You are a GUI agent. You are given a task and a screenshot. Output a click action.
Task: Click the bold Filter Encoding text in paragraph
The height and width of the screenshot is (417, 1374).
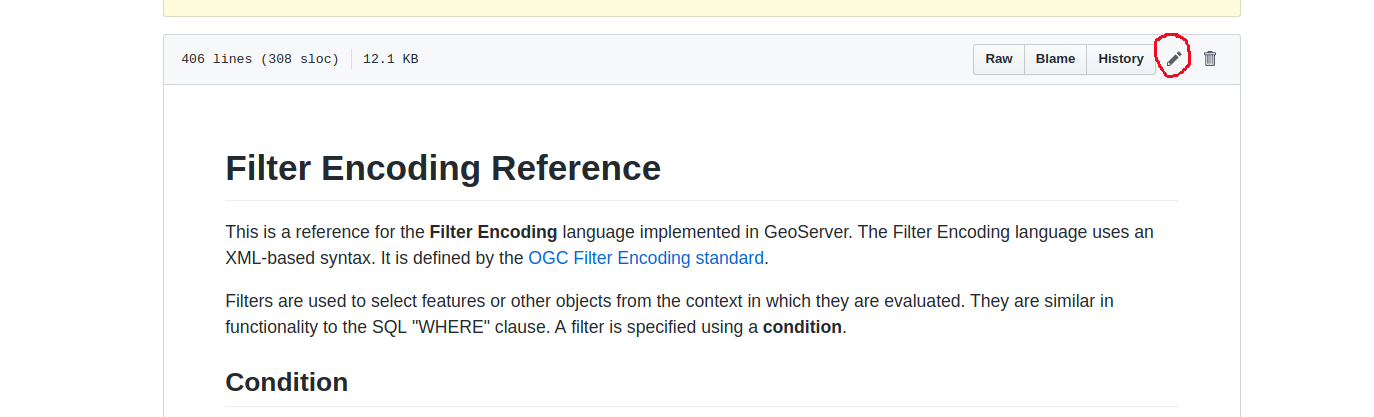coord(493,232)
